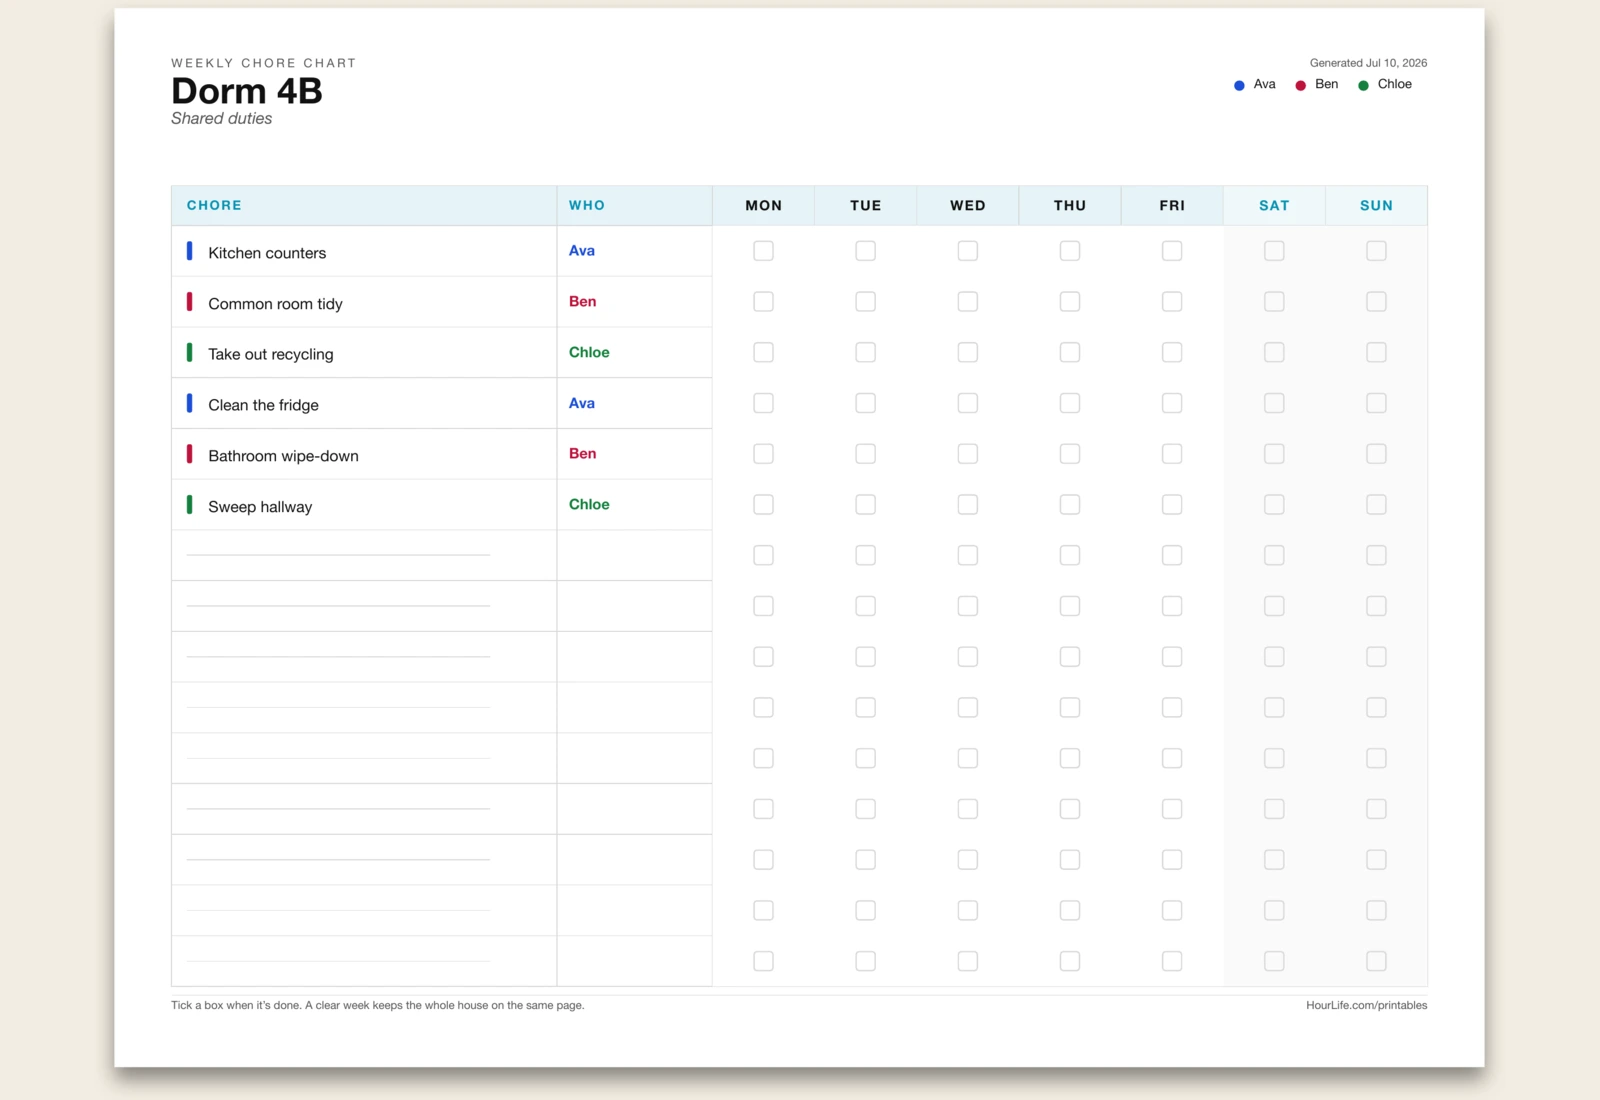Viewport: 1600px width, 1100px height.
Task: Select the blue marker beside Kitchen counters
Action: click(189, 251)
